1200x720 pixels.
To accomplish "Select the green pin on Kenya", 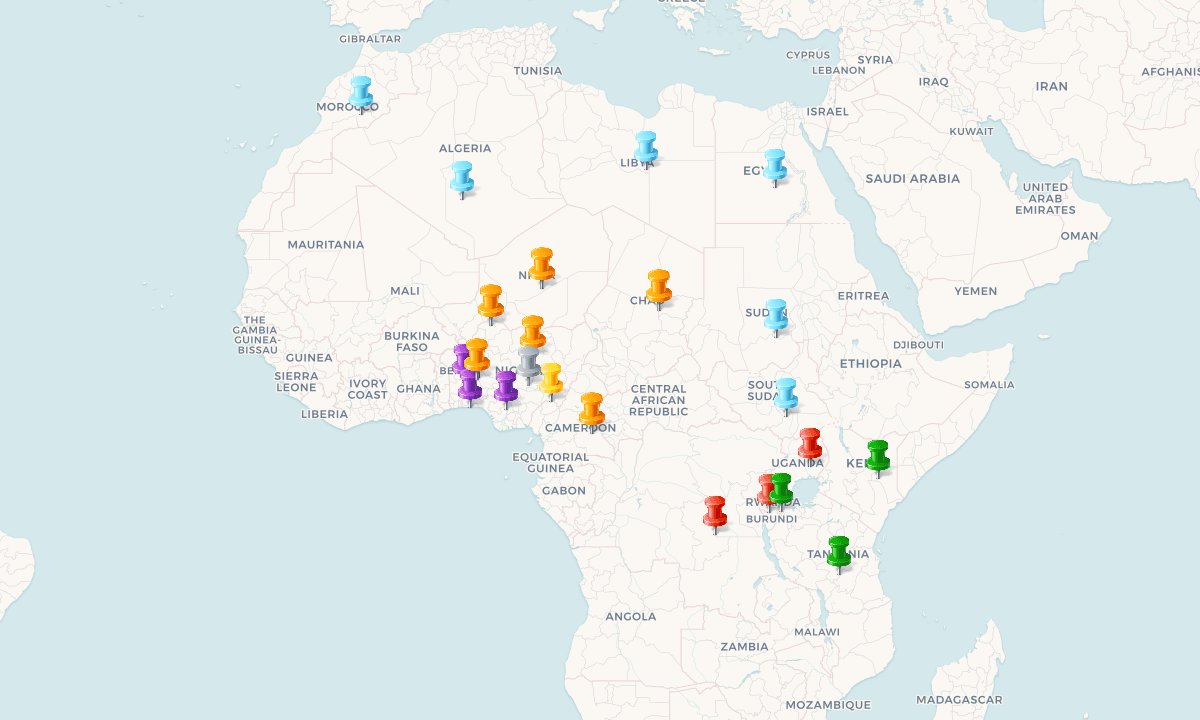I will (x=878, y=455).
